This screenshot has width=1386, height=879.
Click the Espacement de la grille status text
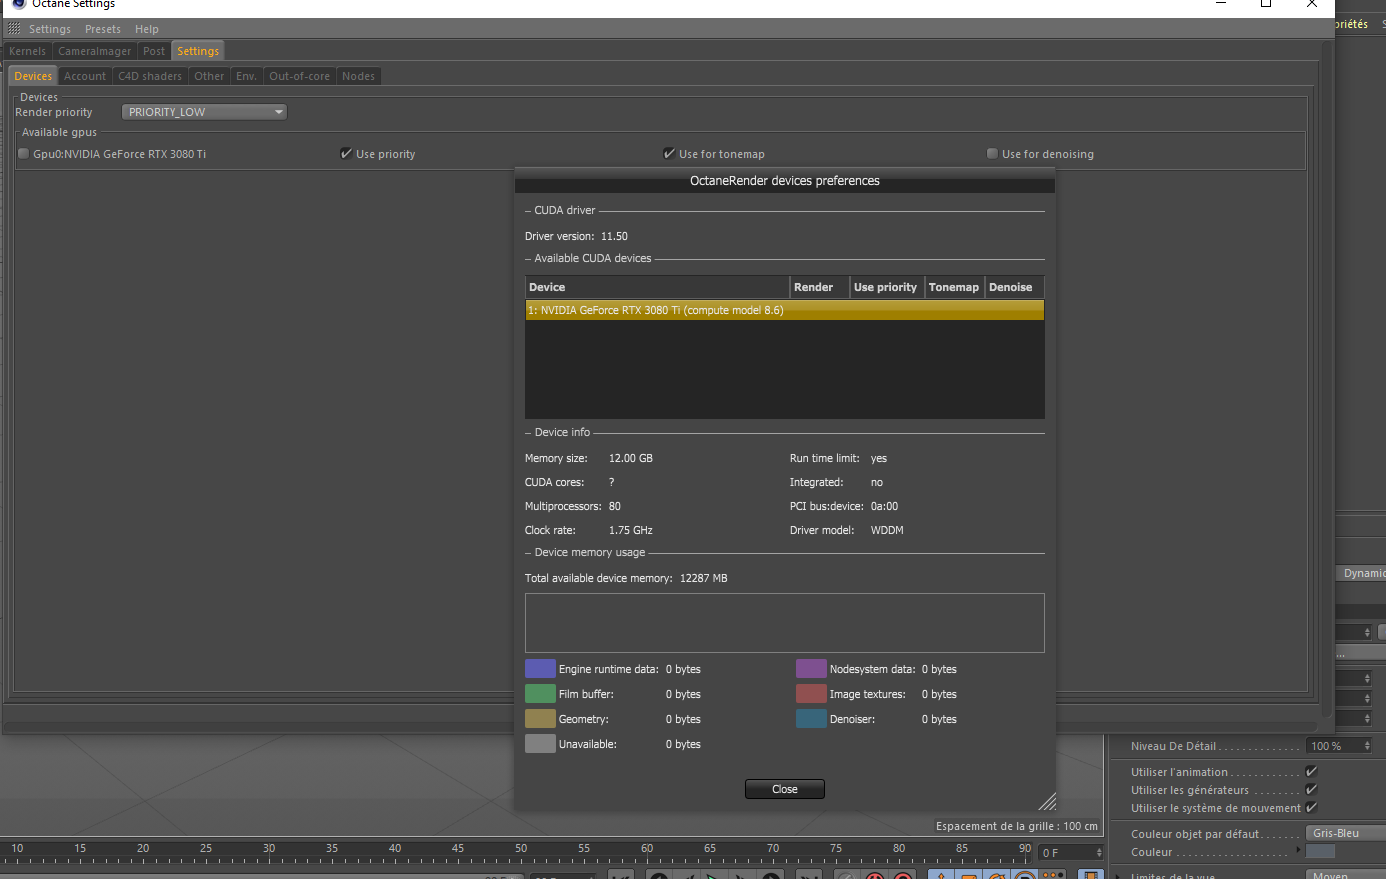click(x=1017, y=826)
